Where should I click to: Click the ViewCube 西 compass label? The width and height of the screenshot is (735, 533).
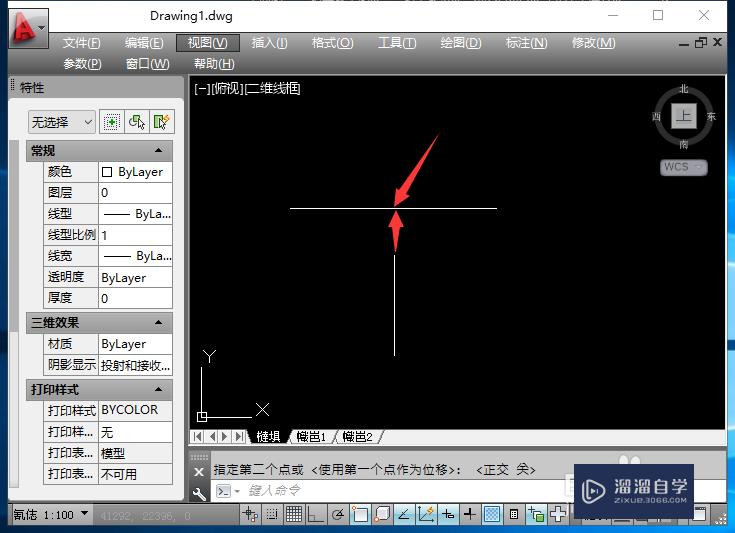pos(656,116)
